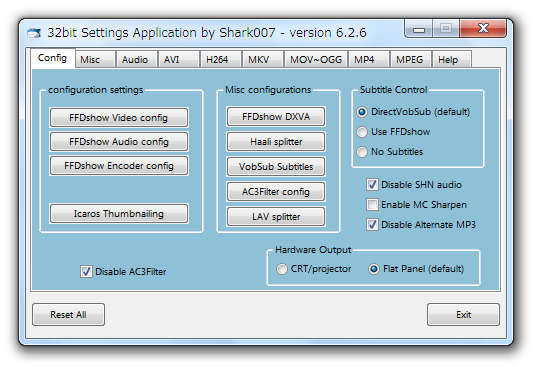The height and width of the screenshot is (367, 535).
Task: Select the MKV tab
Action: (x=263, y=60)
